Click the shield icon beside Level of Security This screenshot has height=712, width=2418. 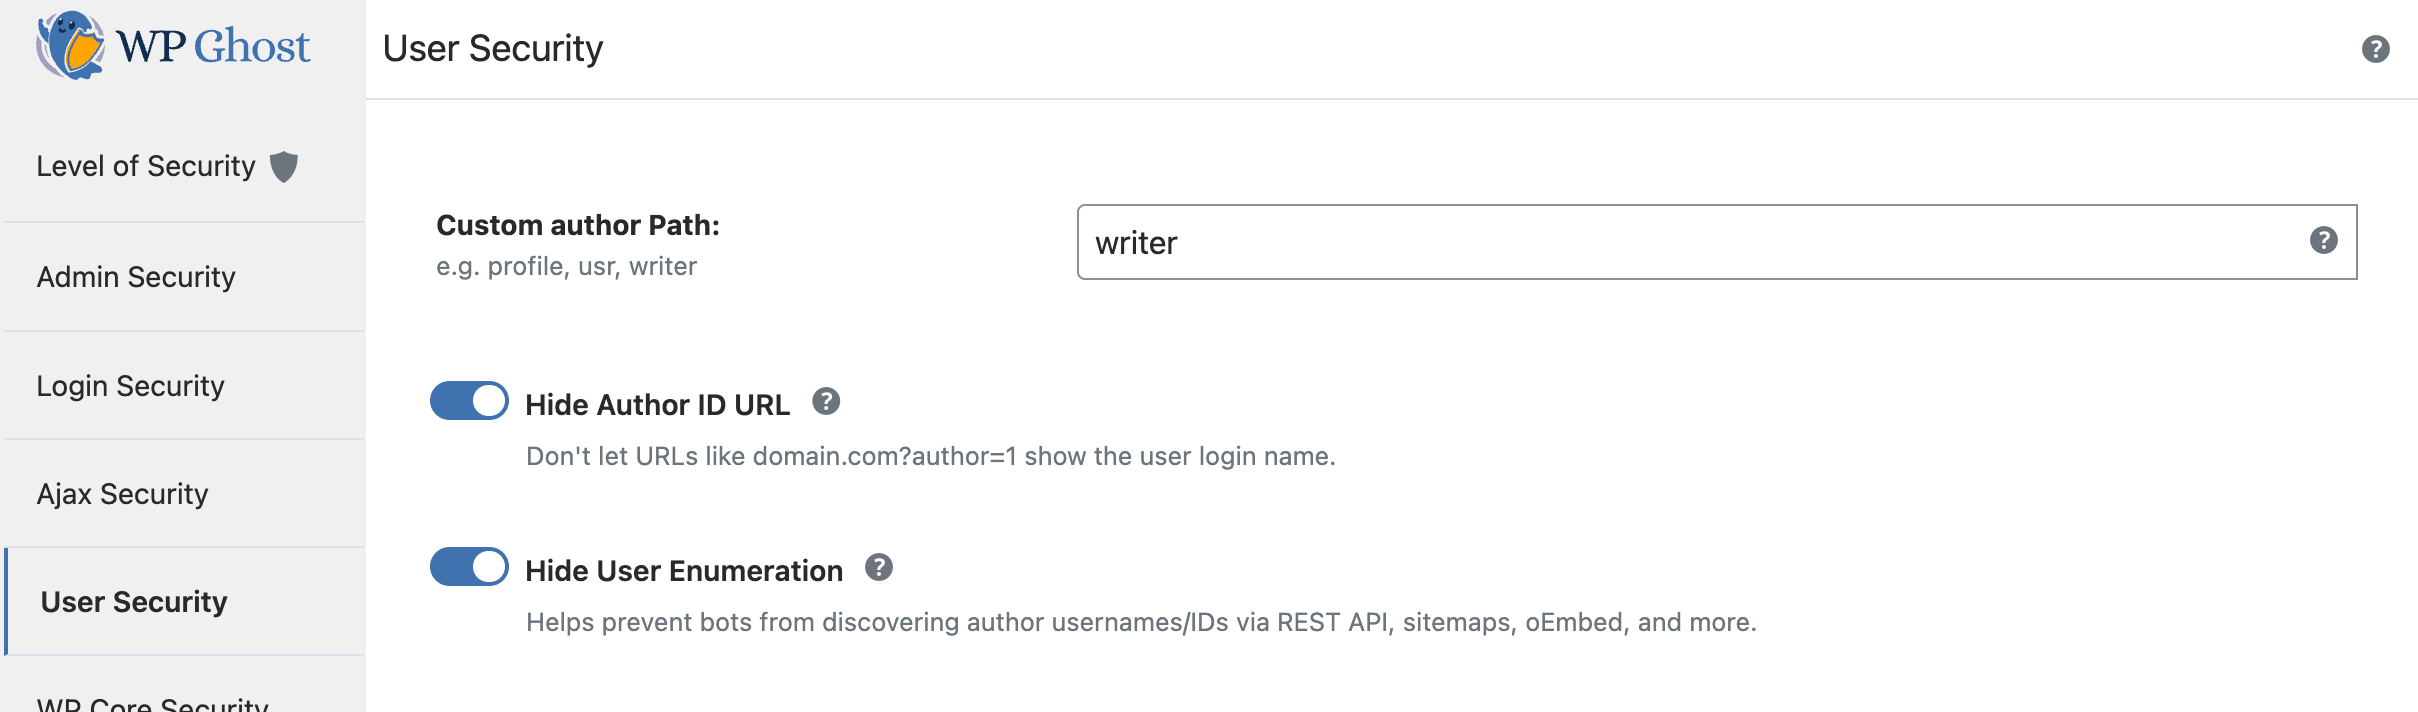284,166
